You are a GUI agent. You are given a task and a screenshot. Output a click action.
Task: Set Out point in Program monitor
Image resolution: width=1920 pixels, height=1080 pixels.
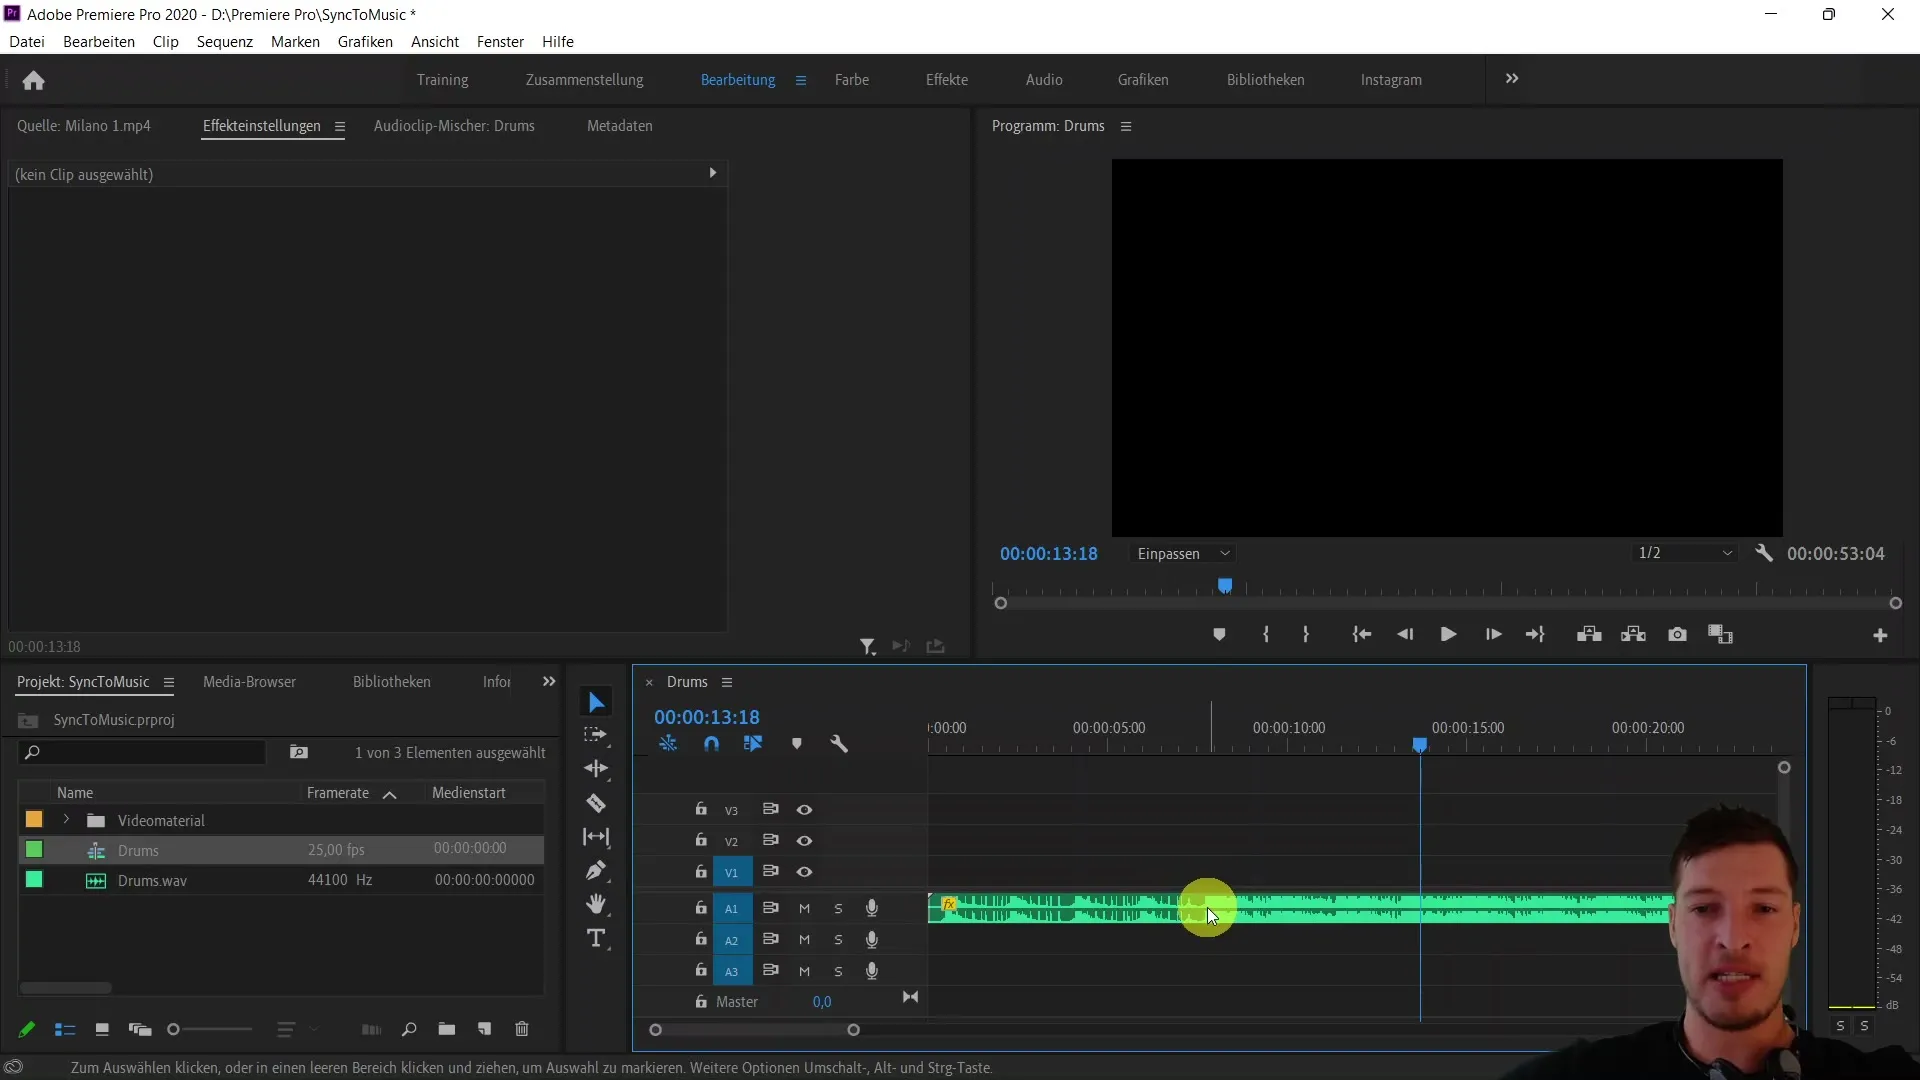[1306, 635]
